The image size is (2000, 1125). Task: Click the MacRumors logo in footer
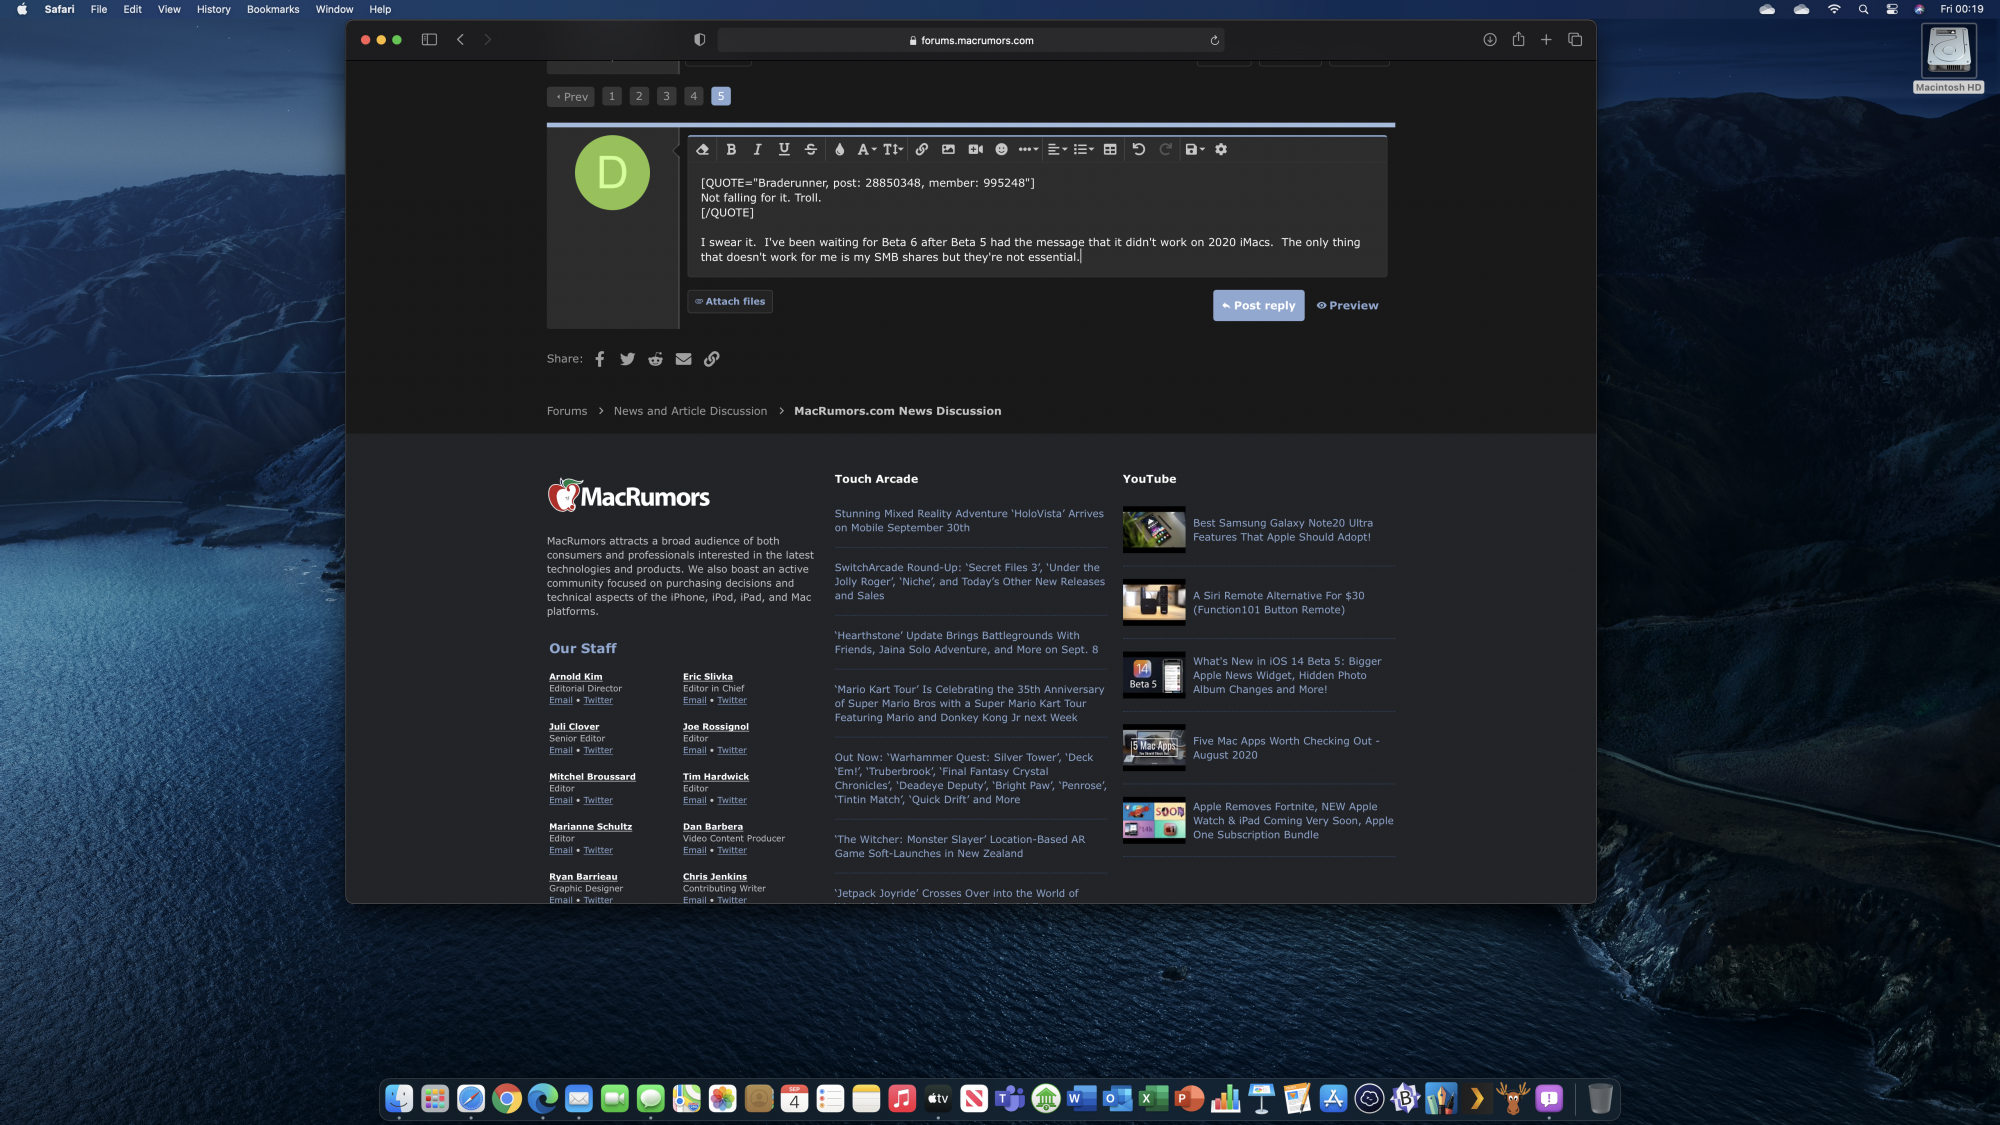628,496
